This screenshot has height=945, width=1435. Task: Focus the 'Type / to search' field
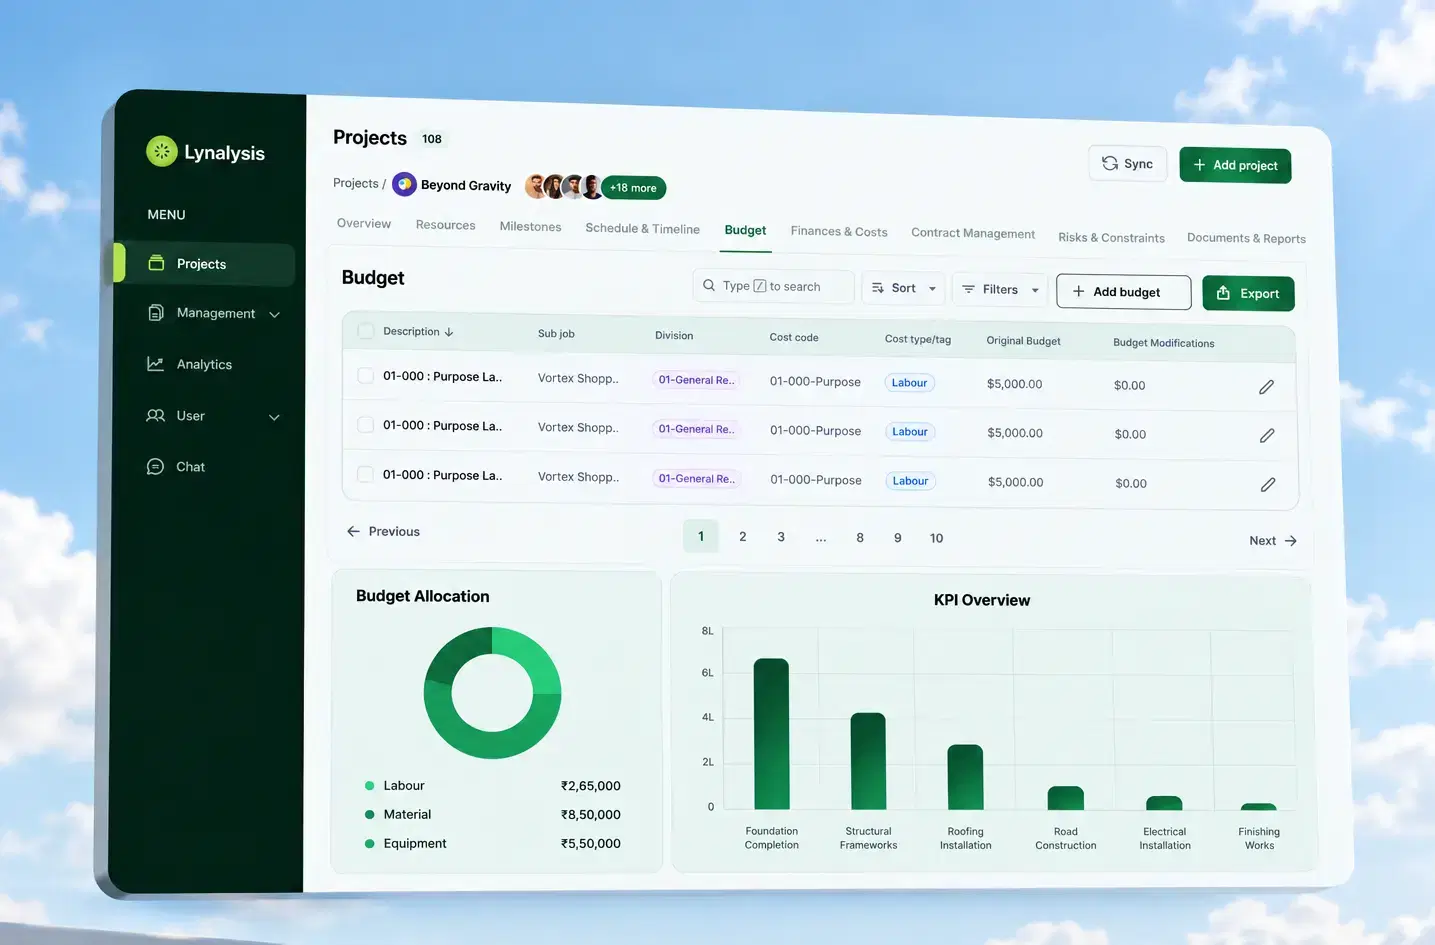(x=773, y=286)
